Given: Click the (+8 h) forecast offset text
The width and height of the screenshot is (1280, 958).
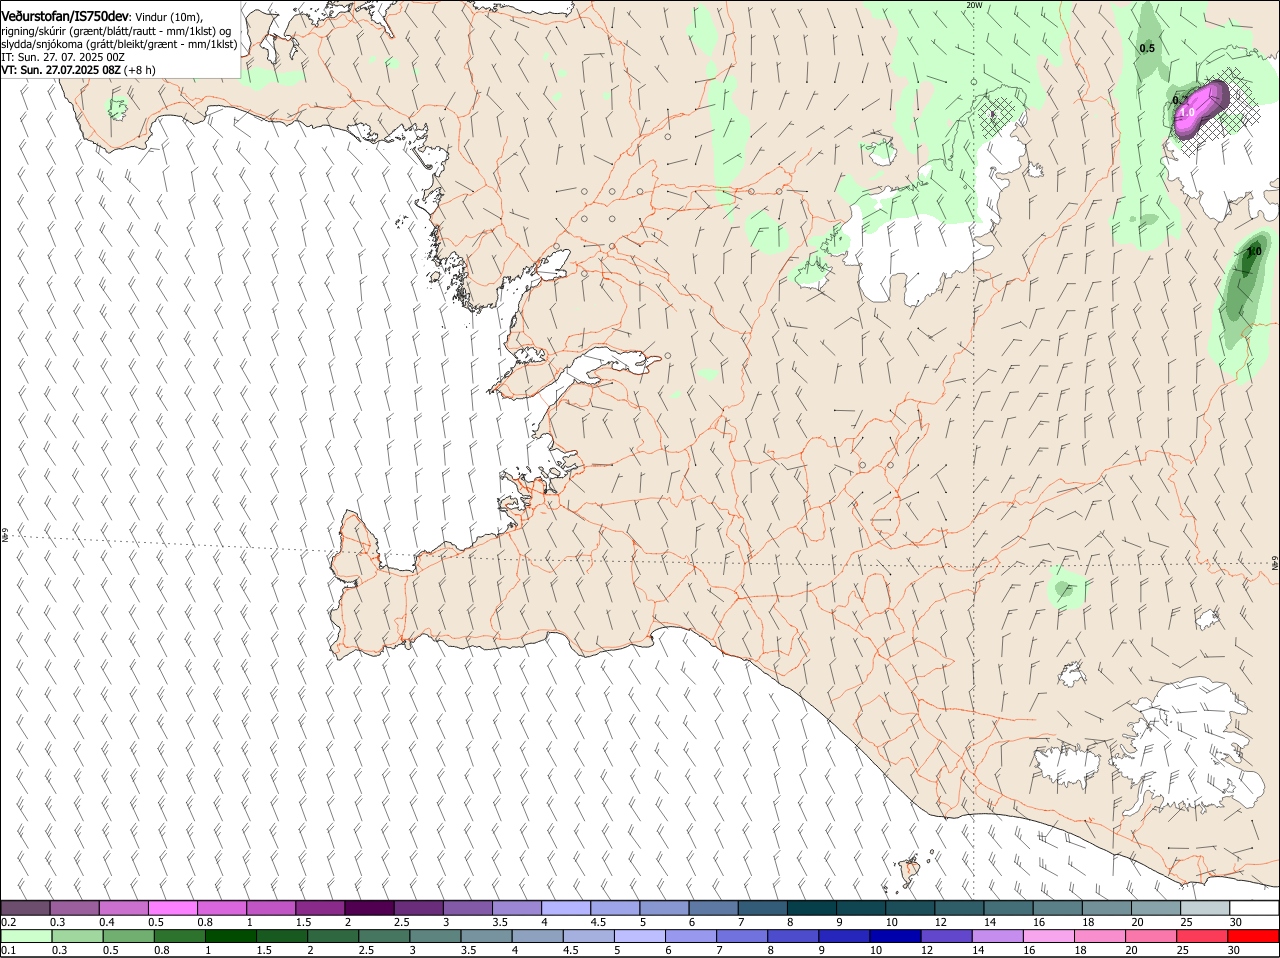Looking at the screenshot, I should coord(140,71).
